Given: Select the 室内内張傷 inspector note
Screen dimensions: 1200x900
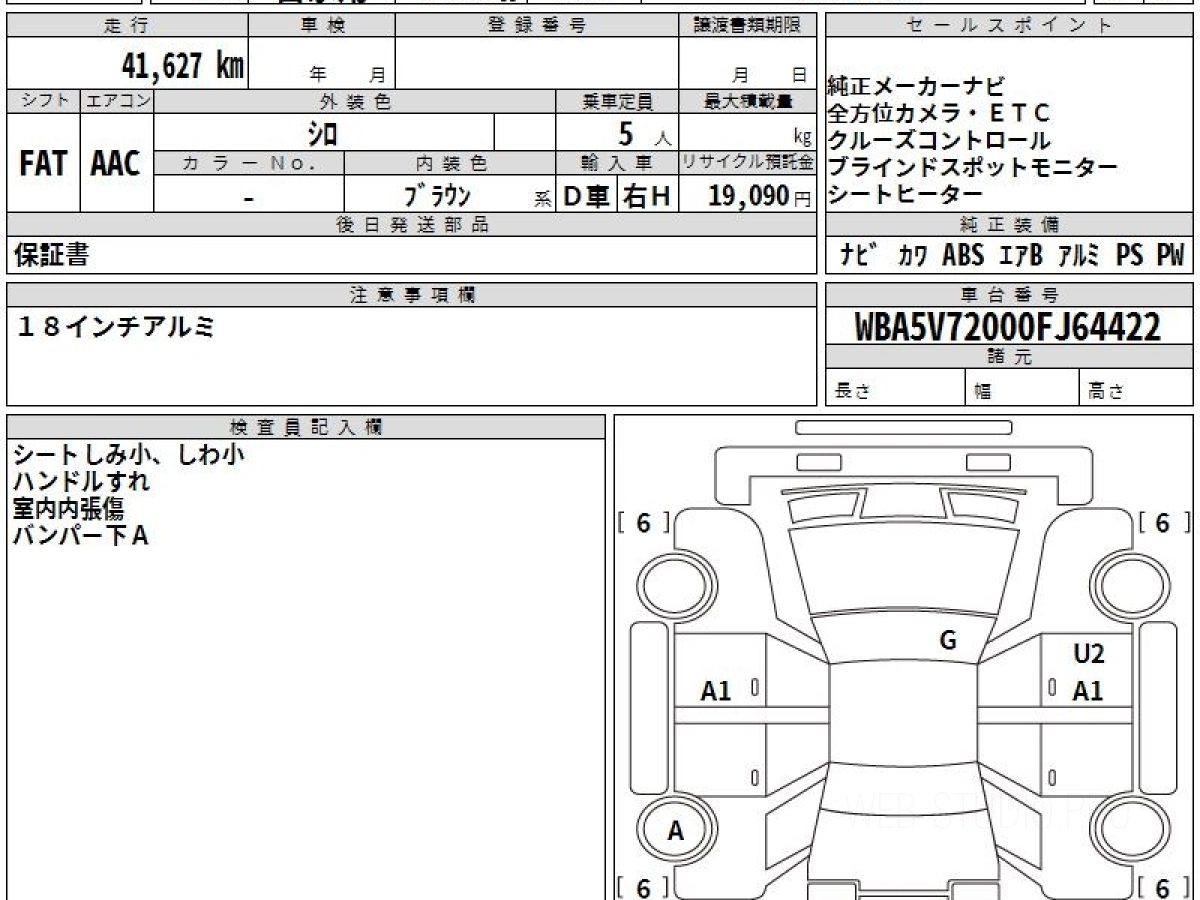Looking at the screenshot, I should coord(69,508).
